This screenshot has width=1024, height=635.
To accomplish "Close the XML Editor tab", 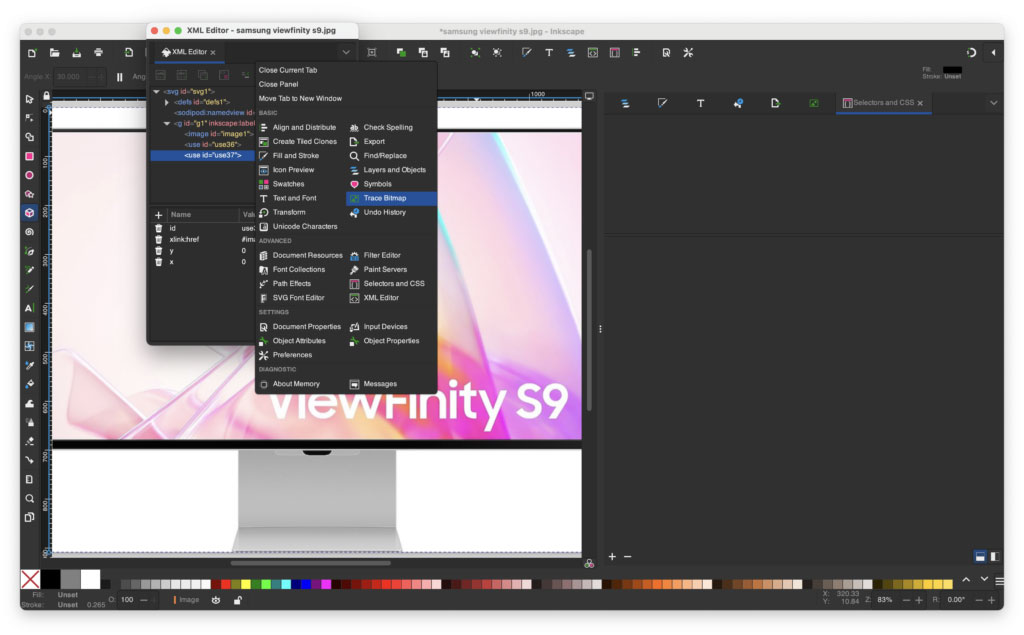I will tap(213, 53).
